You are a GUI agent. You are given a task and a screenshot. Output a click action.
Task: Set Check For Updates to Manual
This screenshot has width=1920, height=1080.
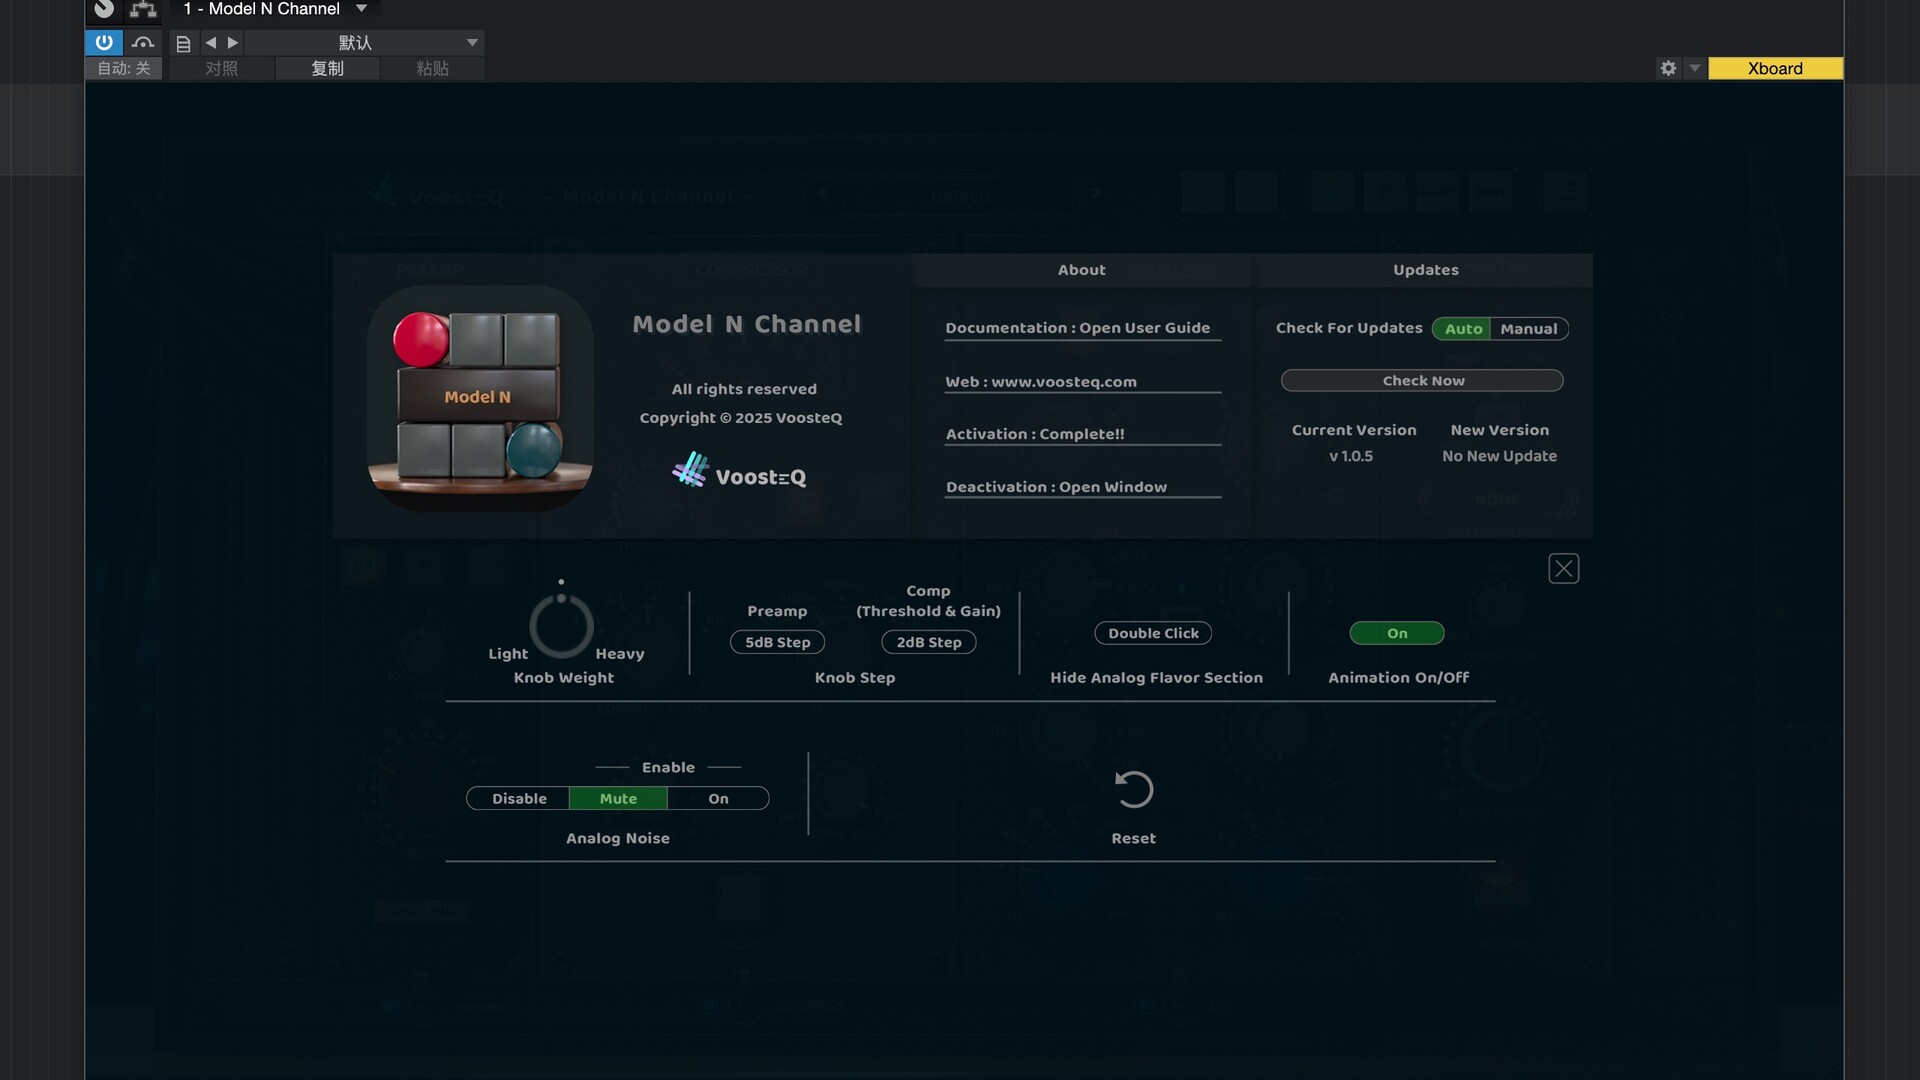(x=1529, y=329)
